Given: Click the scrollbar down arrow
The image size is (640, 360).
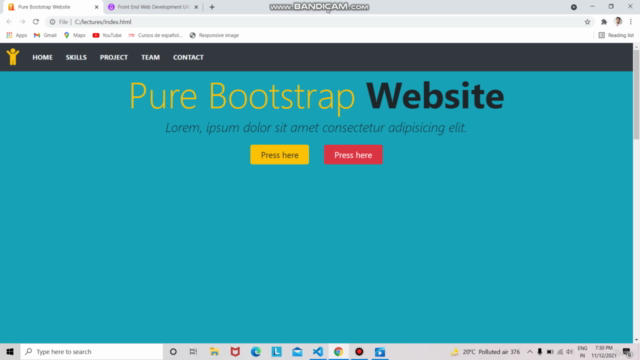Looking at the screenshot, I should pos(636,340).
